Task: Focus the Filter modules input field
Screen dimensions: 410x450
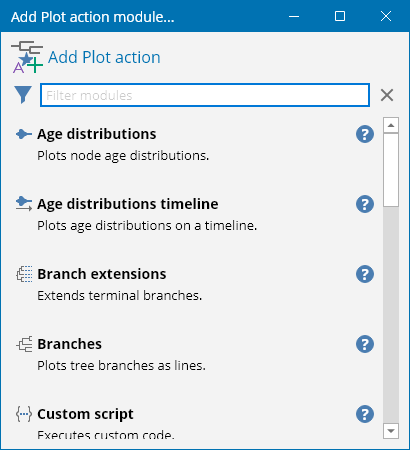Action: point(205,95)
